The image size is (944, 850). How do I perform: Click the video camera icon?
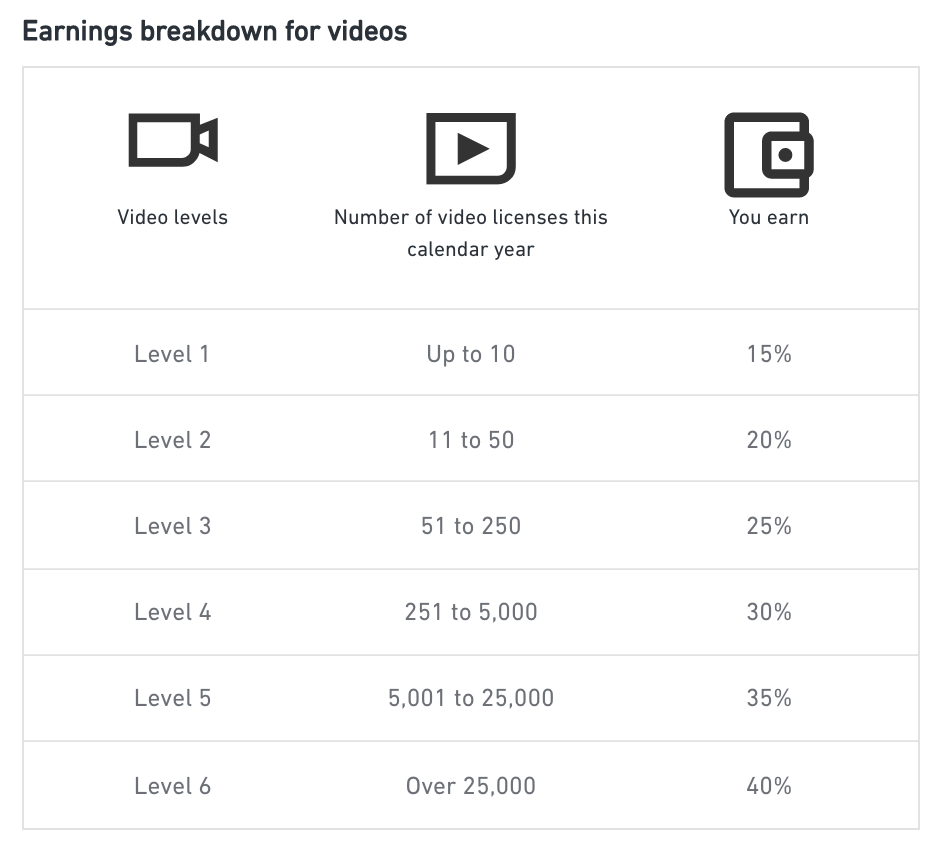pyautogui.click(x=173, y=141)
